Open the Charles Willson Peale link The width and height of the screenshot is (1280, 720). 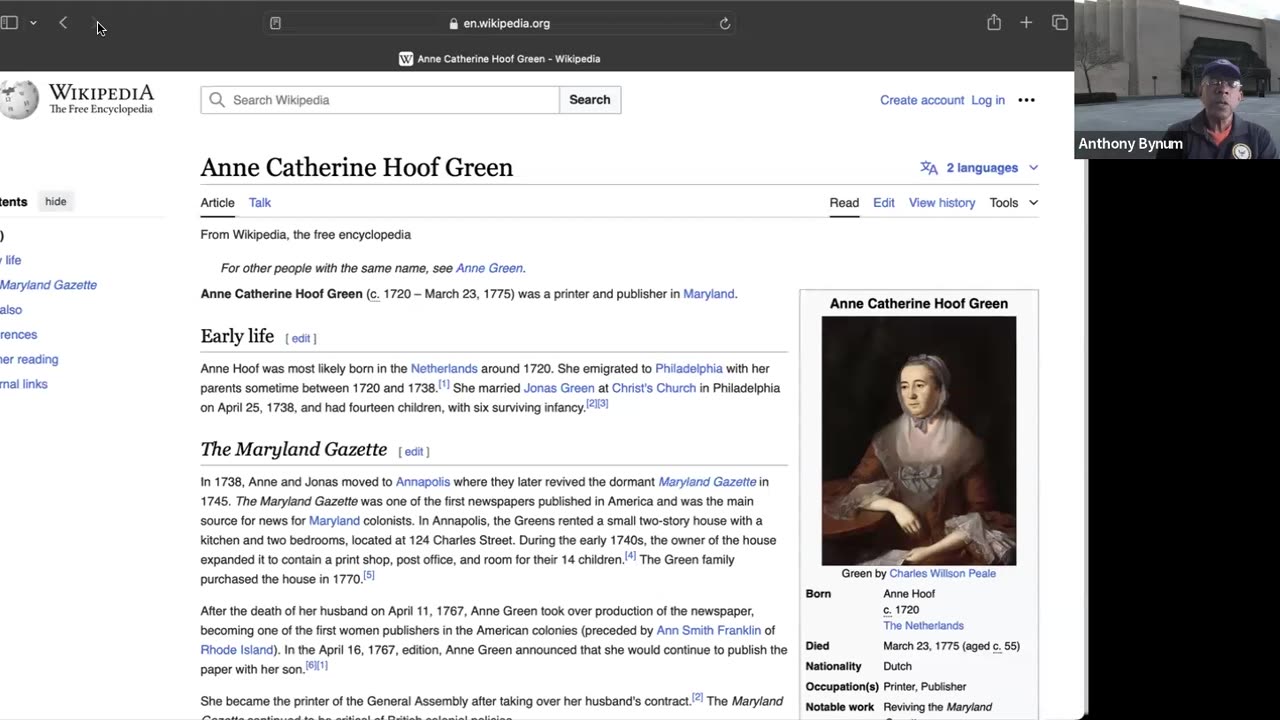(x=943, y=574)
